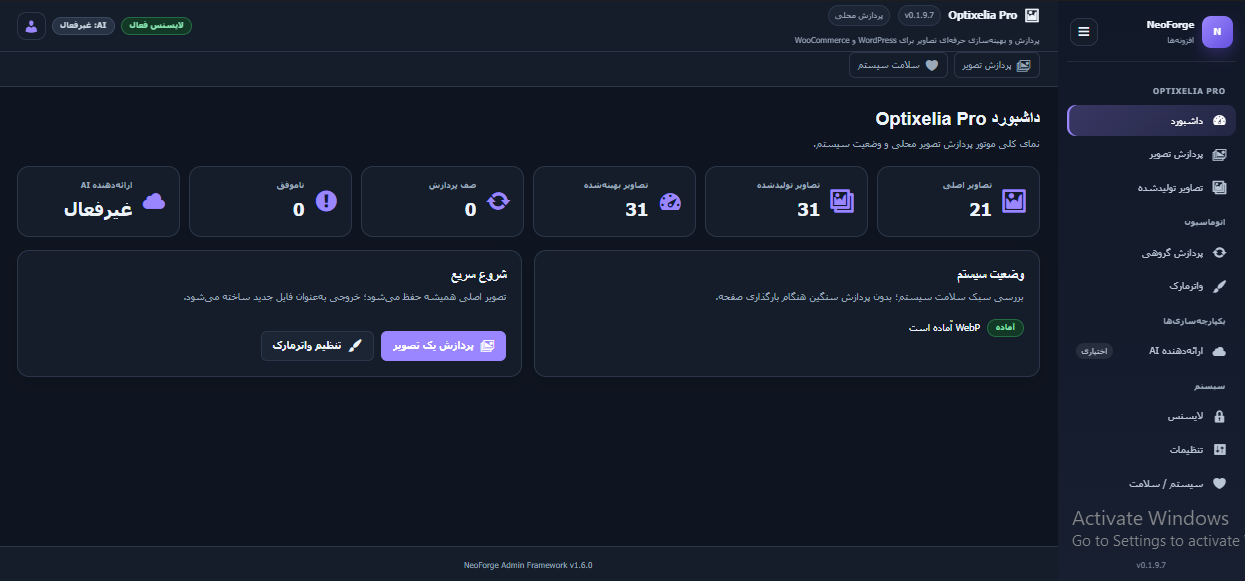
Task: Click the پردازش تصویر sidebar image icon
Action: point(1219,154)
